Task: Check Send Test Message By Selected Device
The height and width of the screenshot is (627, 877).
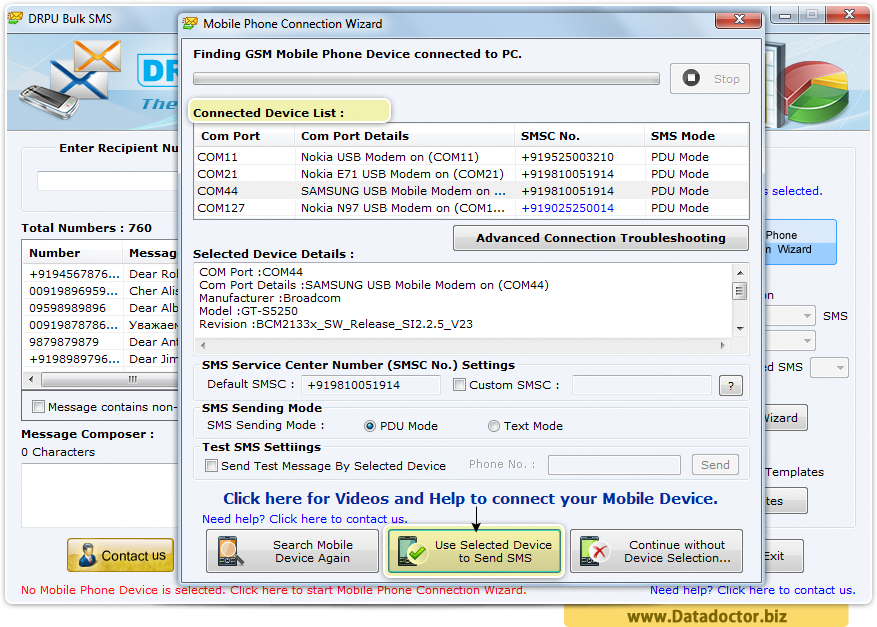Action: [x=211, y=465]
